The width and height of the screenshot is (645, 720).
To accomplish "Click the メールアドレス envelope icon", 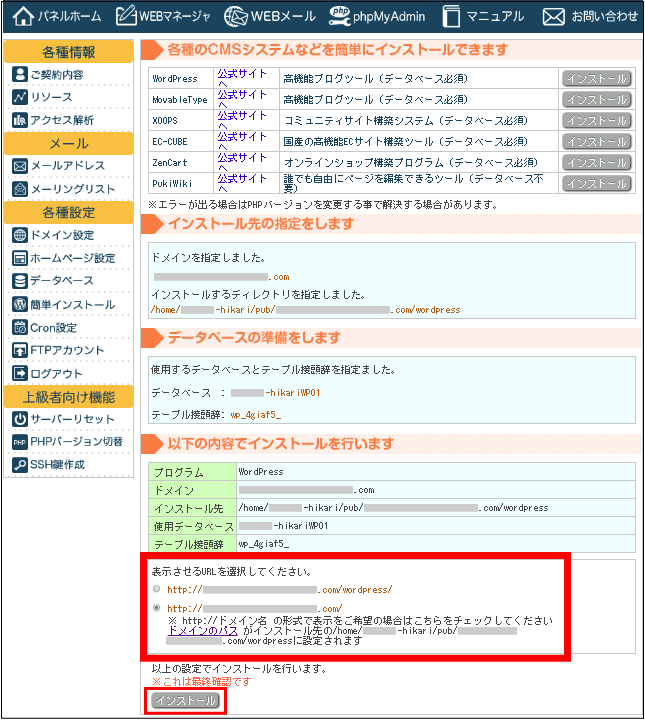I will pyautogui.click(x=20, y=165).
